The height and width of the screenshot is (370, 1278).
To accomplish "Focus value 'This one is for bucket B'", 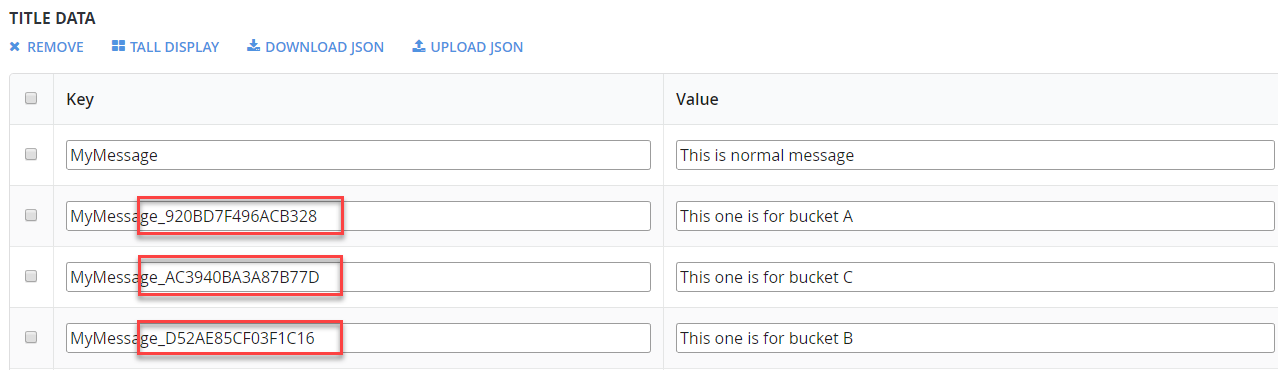I will pyautogui.click(x=975, y=338).
